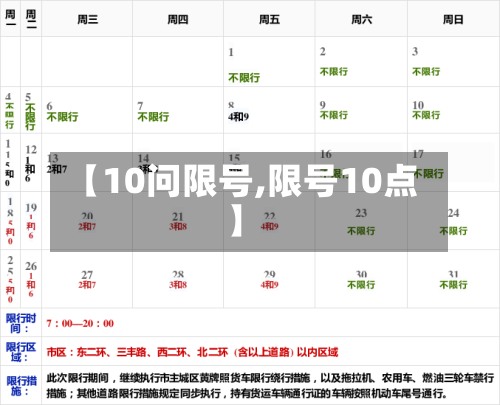Click the blue 限行措施 row label
This screenshot has width=500, height=405.
(21, 386)
